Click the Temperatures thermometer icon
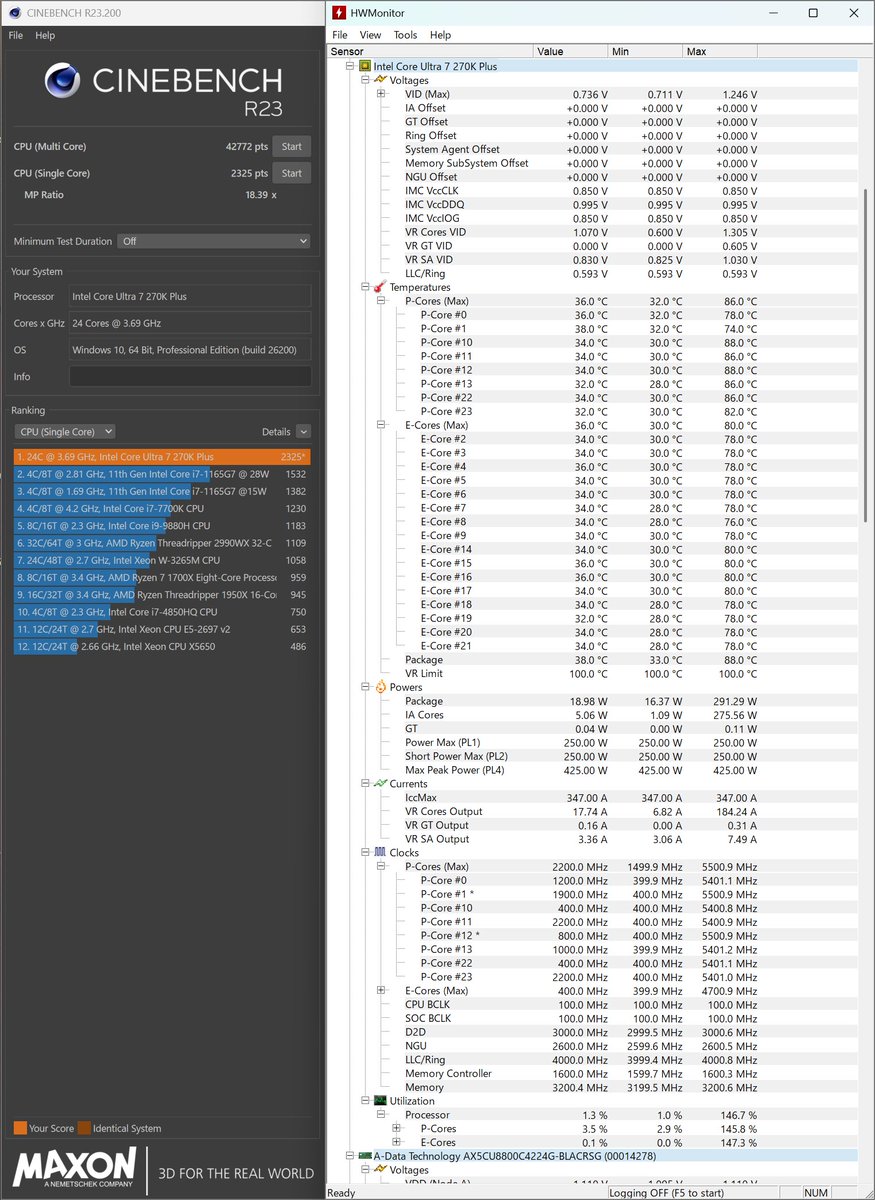 pyautogui.click(x=380, y=287)
